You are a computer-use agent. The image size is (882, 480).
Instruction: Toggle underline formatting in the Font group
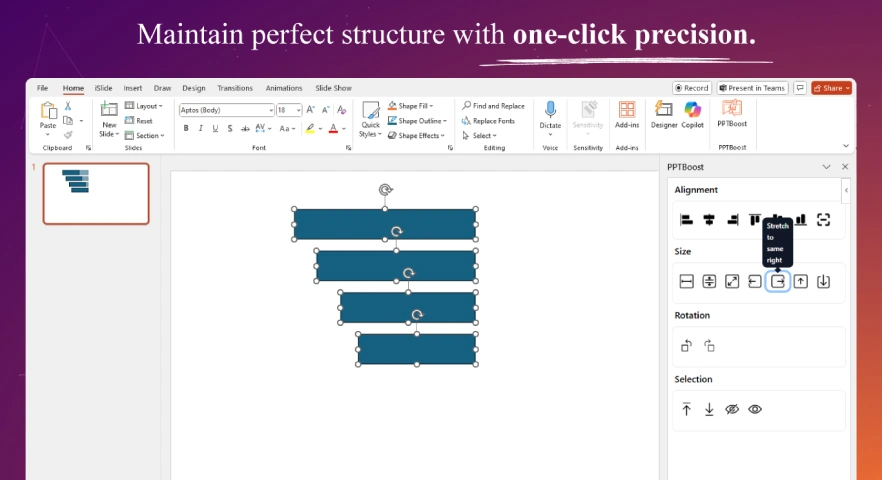215,128
